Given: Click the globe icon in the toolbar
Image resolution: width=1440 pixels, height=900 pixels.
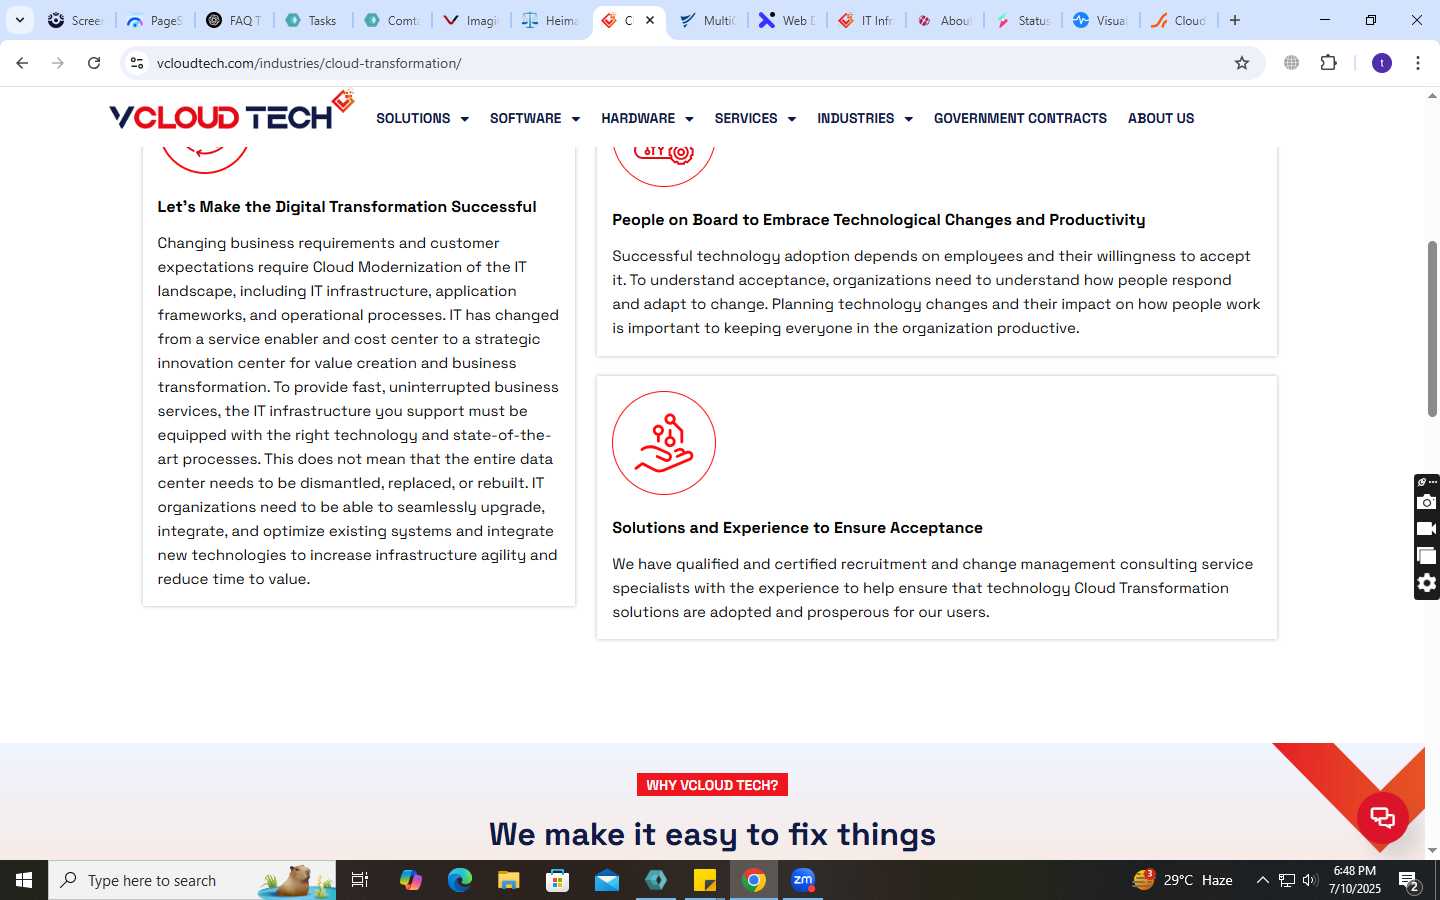Looking at the screenshot, I should pos(1292,63).
